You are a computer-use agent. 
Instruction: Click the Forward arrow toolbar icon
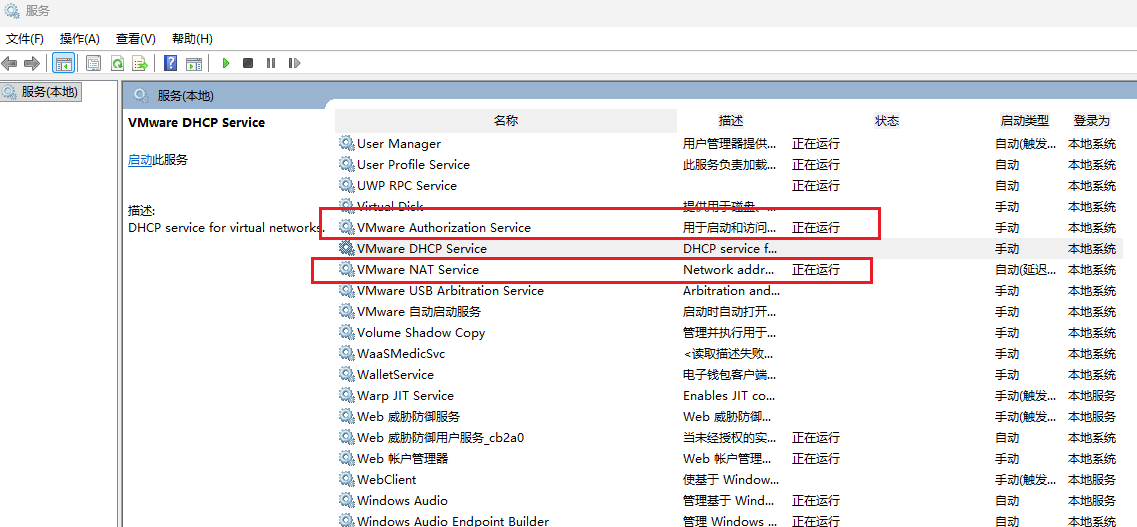(x=32, y=63)
